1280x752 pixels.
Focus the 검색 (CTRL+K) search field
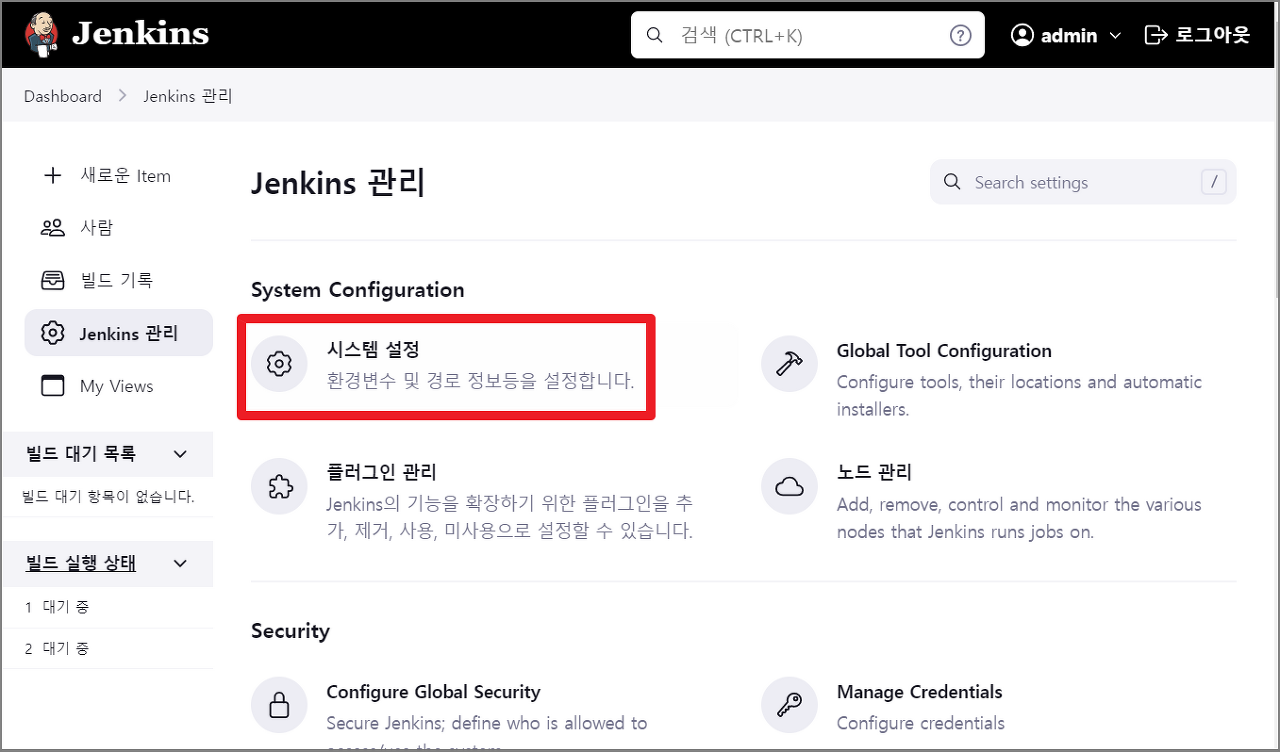click(807, 35)
